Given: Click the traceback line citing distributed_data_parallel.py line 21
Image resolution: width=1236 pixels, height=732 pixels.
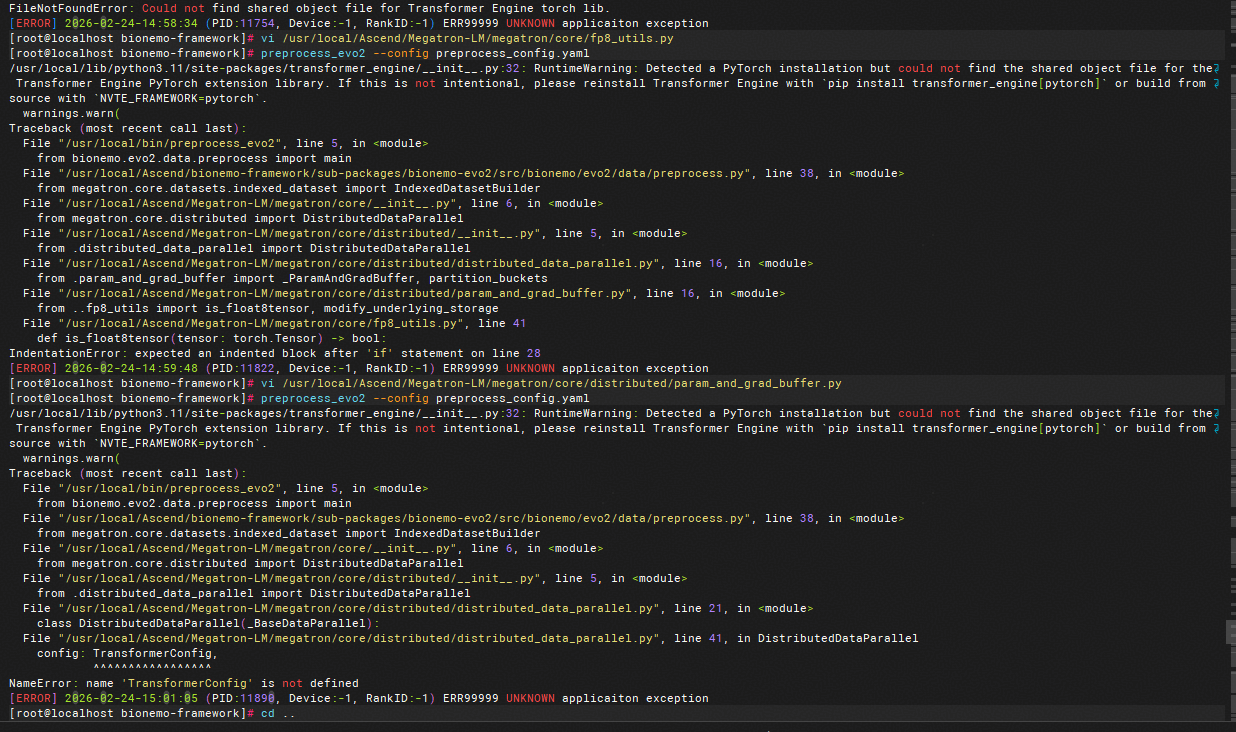Looking at the screenshot, I should 418,608.
